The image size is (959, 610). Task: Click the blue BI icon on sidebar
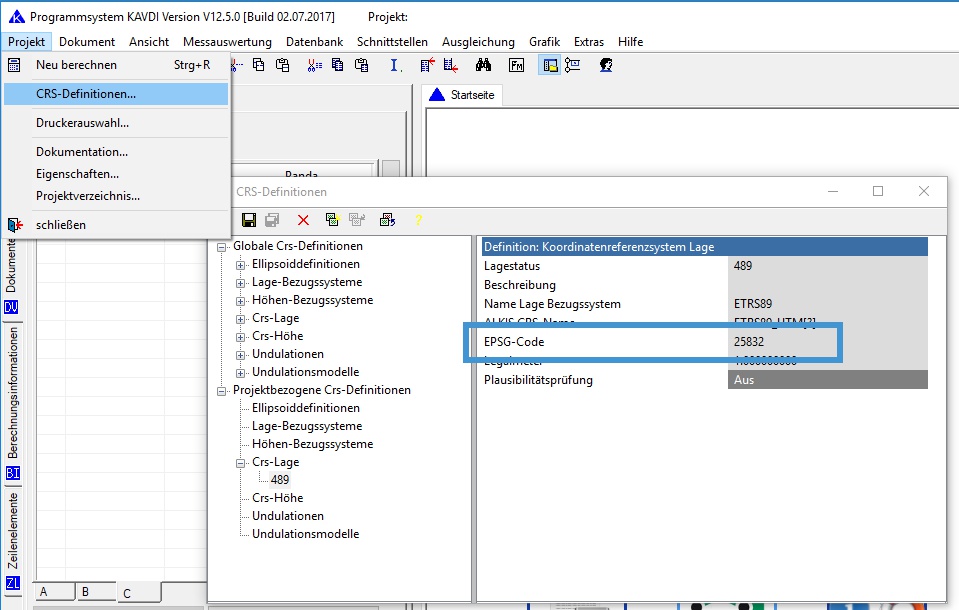click(x=12, y=473)
